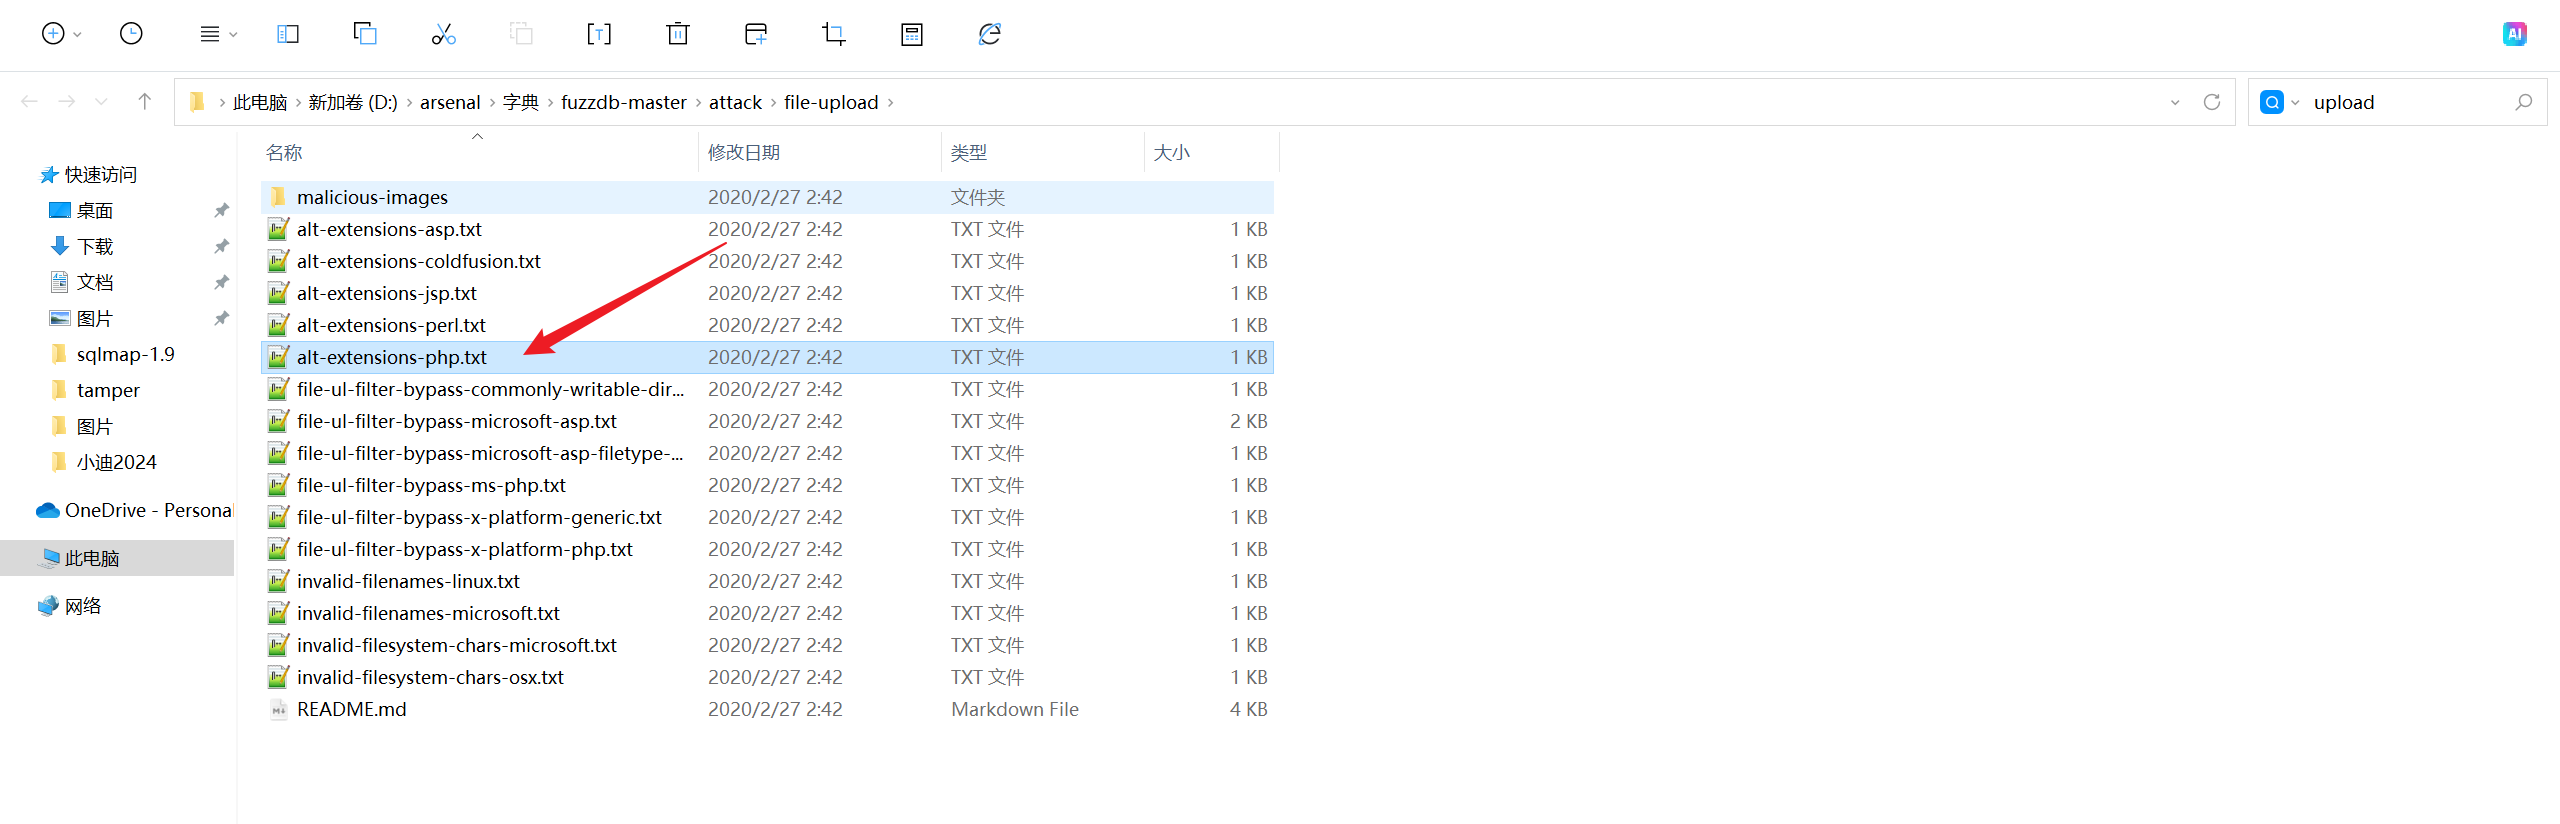Click fuzzdb-master in address path
2560x824 pixels.
(624, 102)
